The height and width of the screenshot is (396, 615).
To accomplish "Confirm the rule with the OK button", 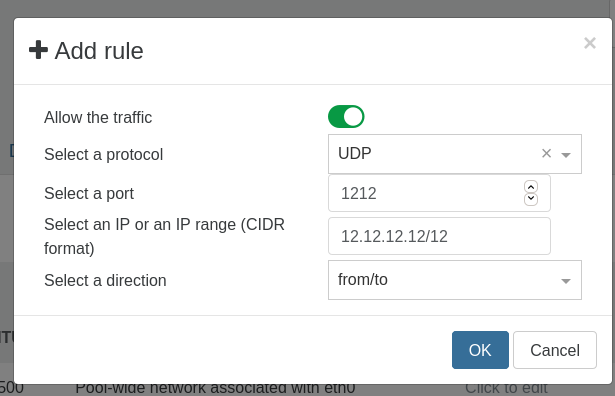I will [480, 350].
